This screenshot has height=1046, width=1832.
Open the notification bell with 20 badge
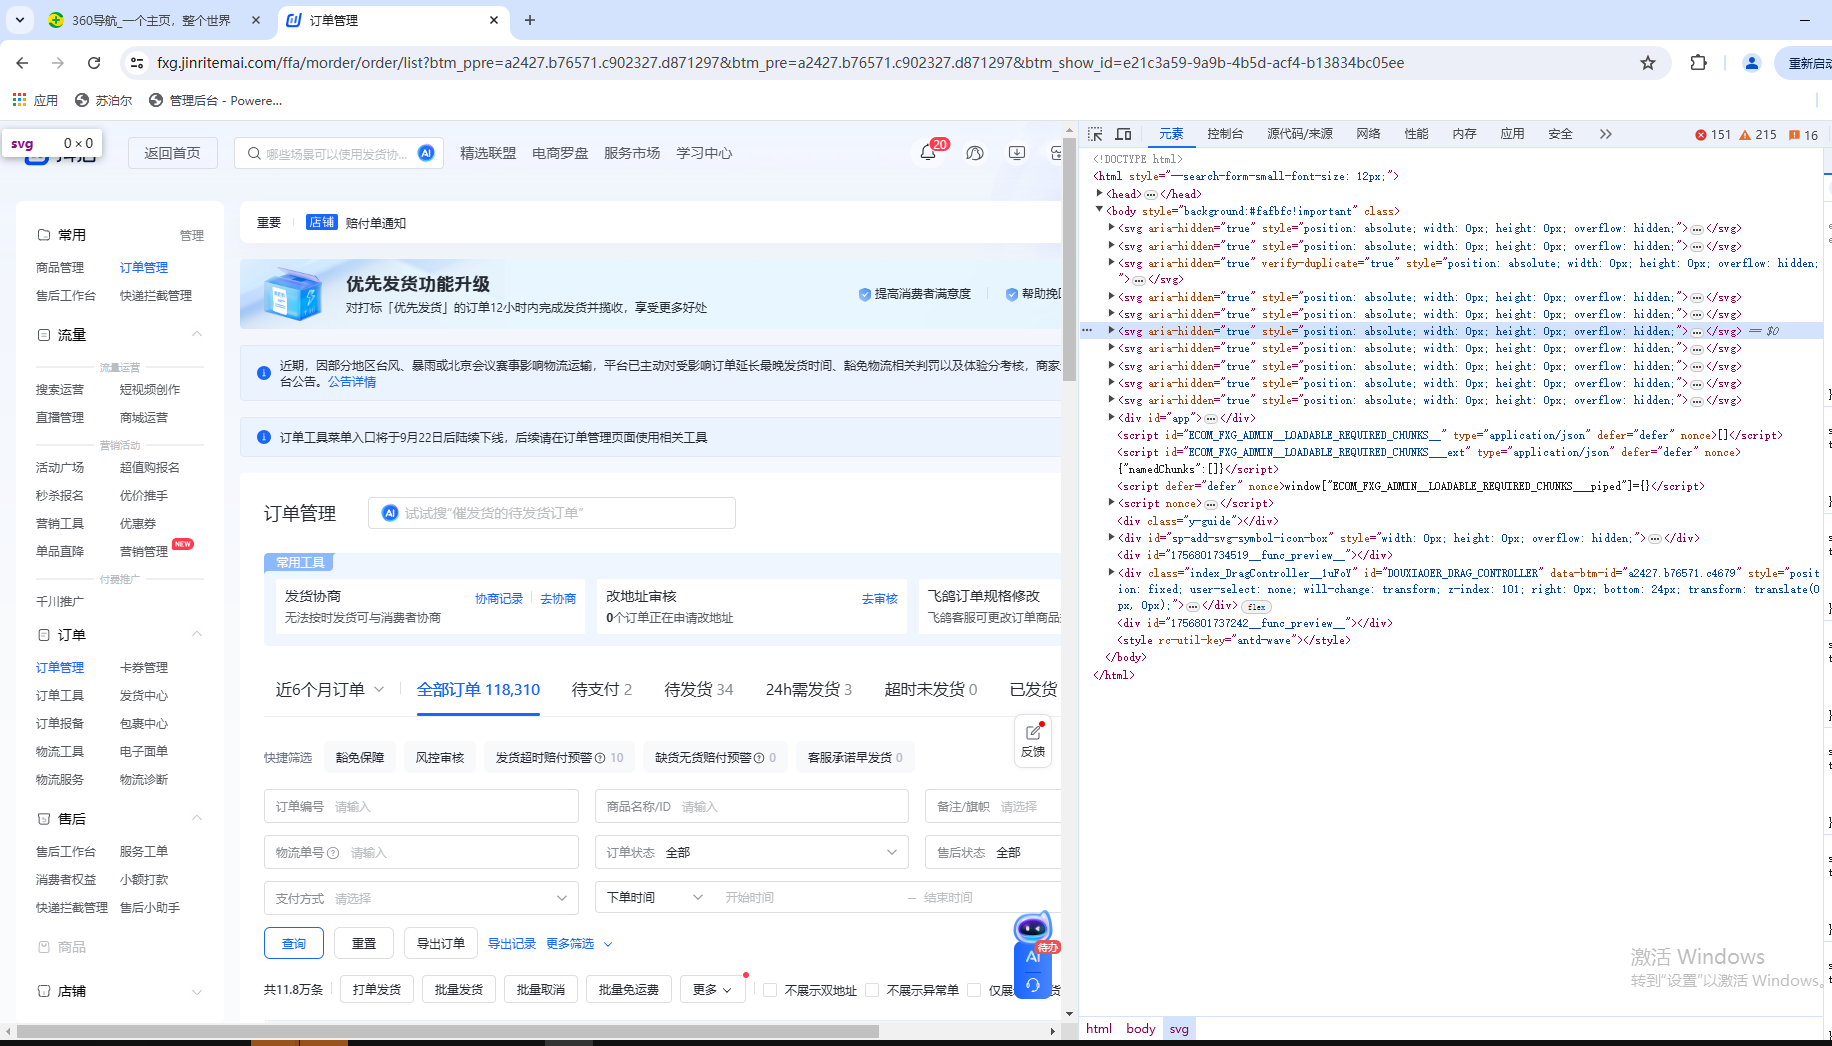[x=928, y=153]
